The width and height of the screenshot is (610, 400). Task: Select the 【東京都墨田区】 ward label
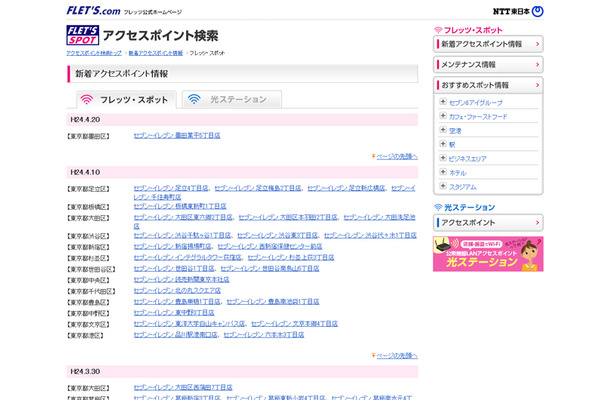coord(88,136)
